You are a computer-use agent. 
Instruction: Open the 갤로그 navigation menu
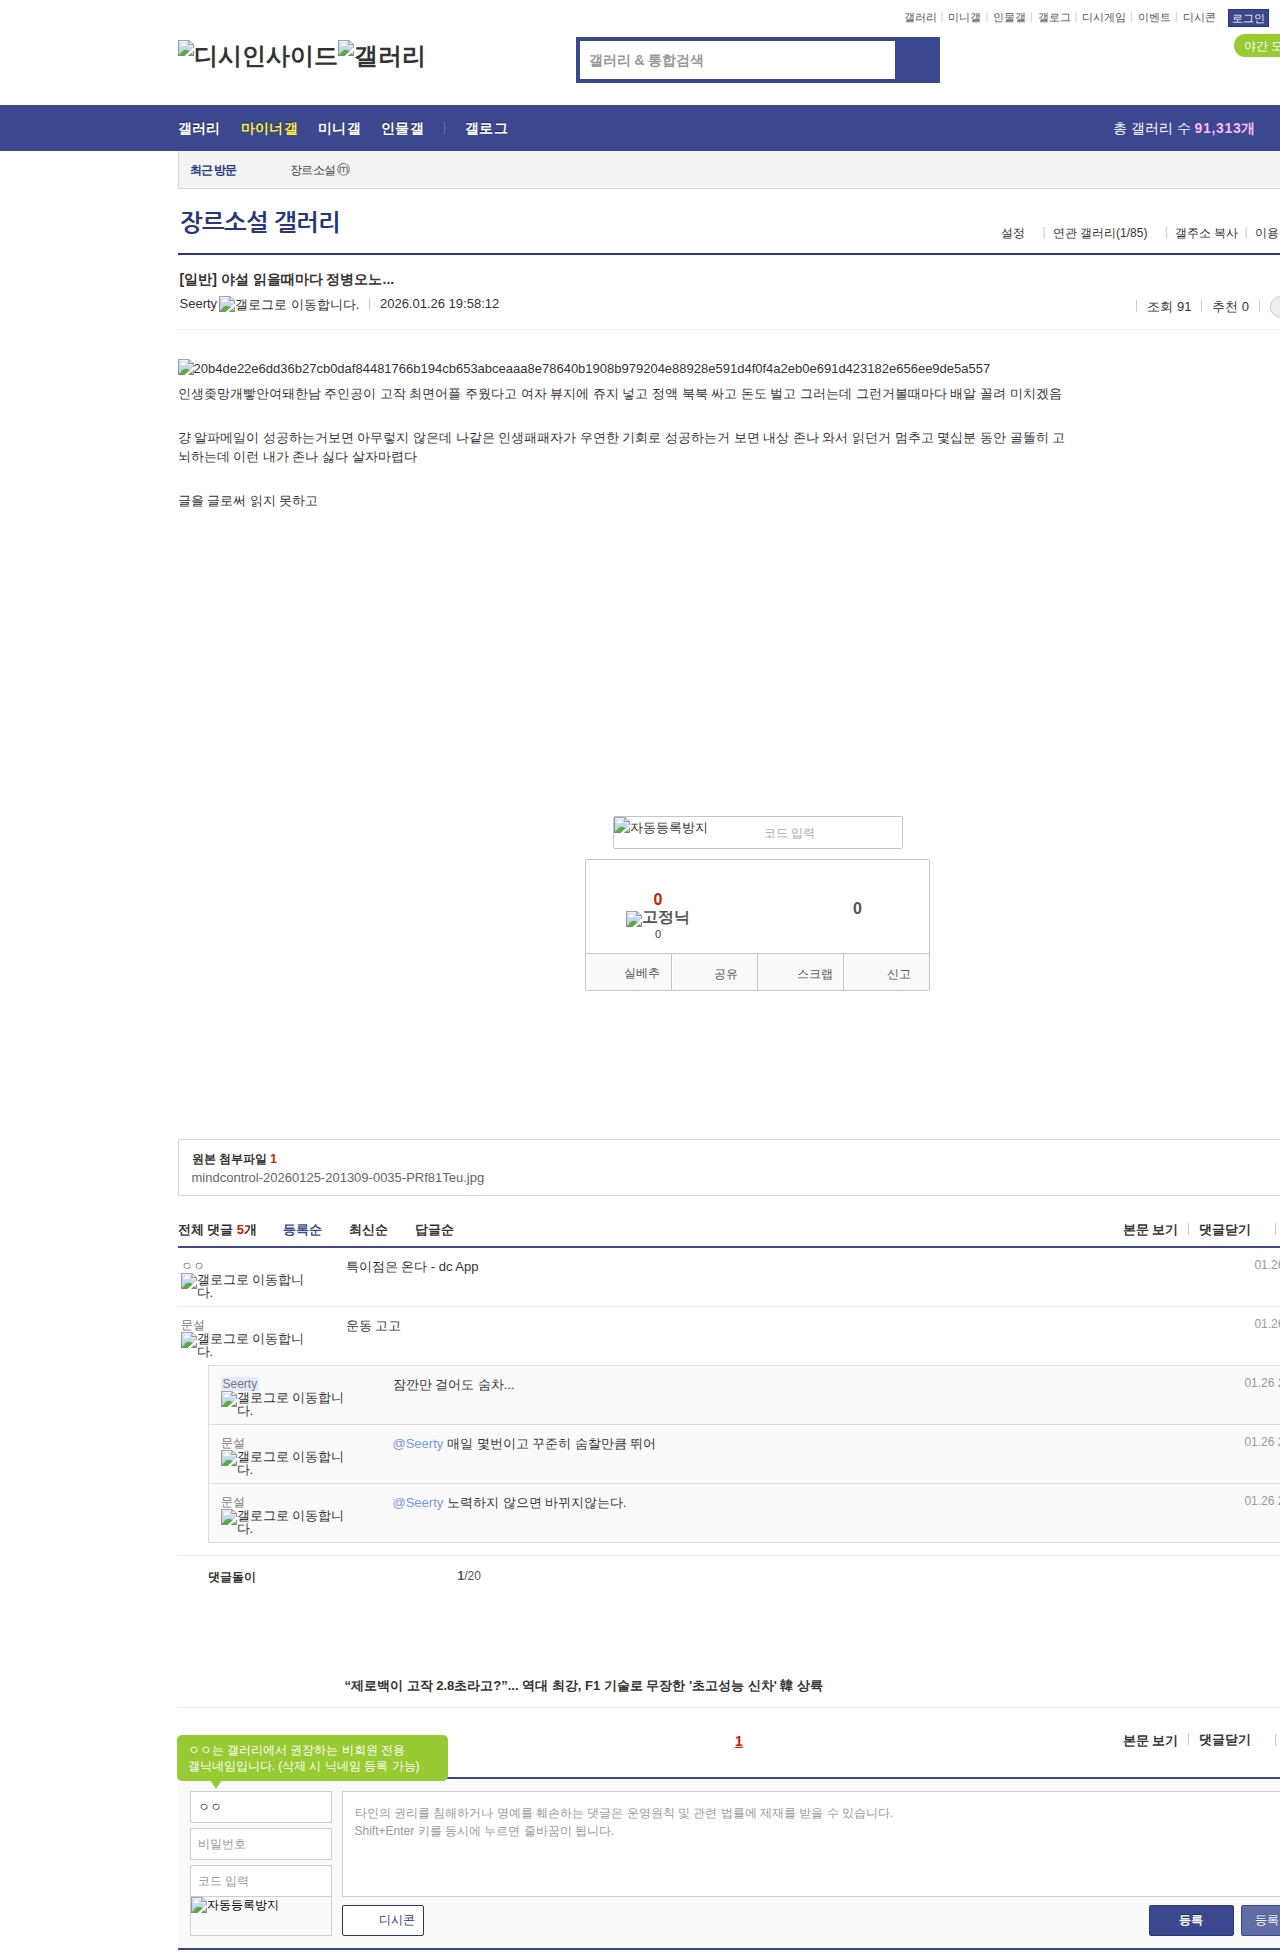pyautogui.click(x=486, y=129)
